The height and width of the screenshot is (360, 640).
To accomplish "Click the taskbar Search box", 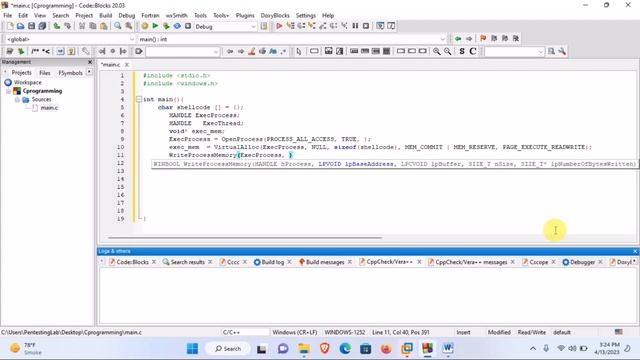I will point(228,349).
